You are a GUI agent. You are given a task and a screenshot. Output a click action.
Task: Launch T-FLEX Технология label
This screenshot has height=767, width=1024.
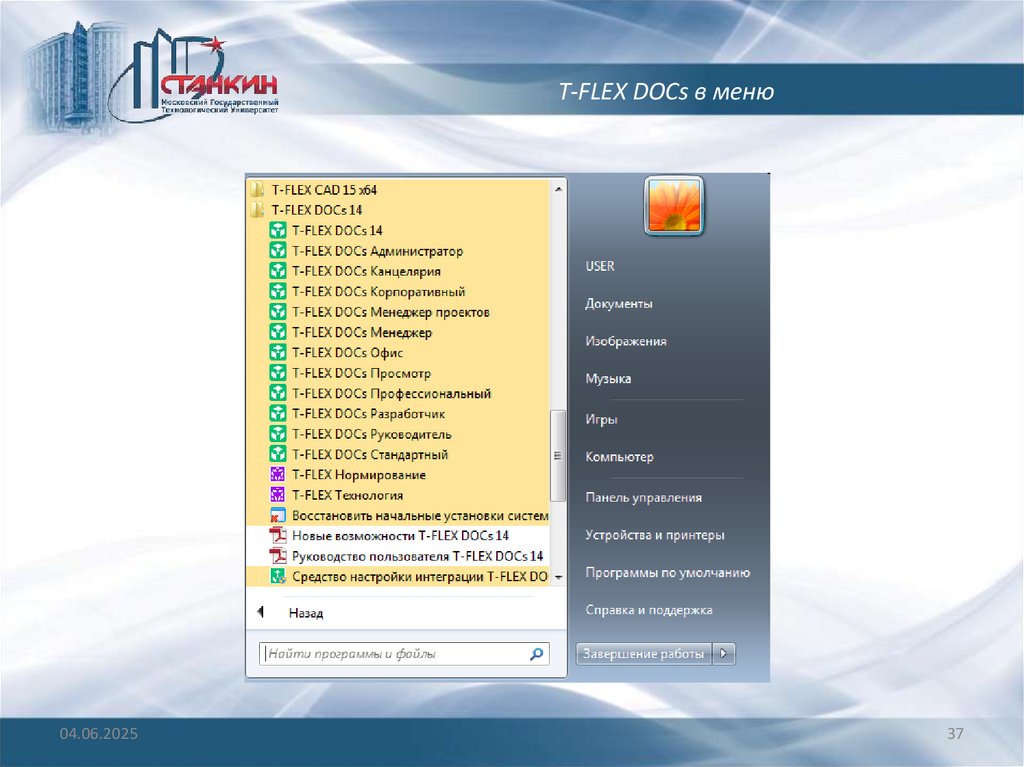347,495
